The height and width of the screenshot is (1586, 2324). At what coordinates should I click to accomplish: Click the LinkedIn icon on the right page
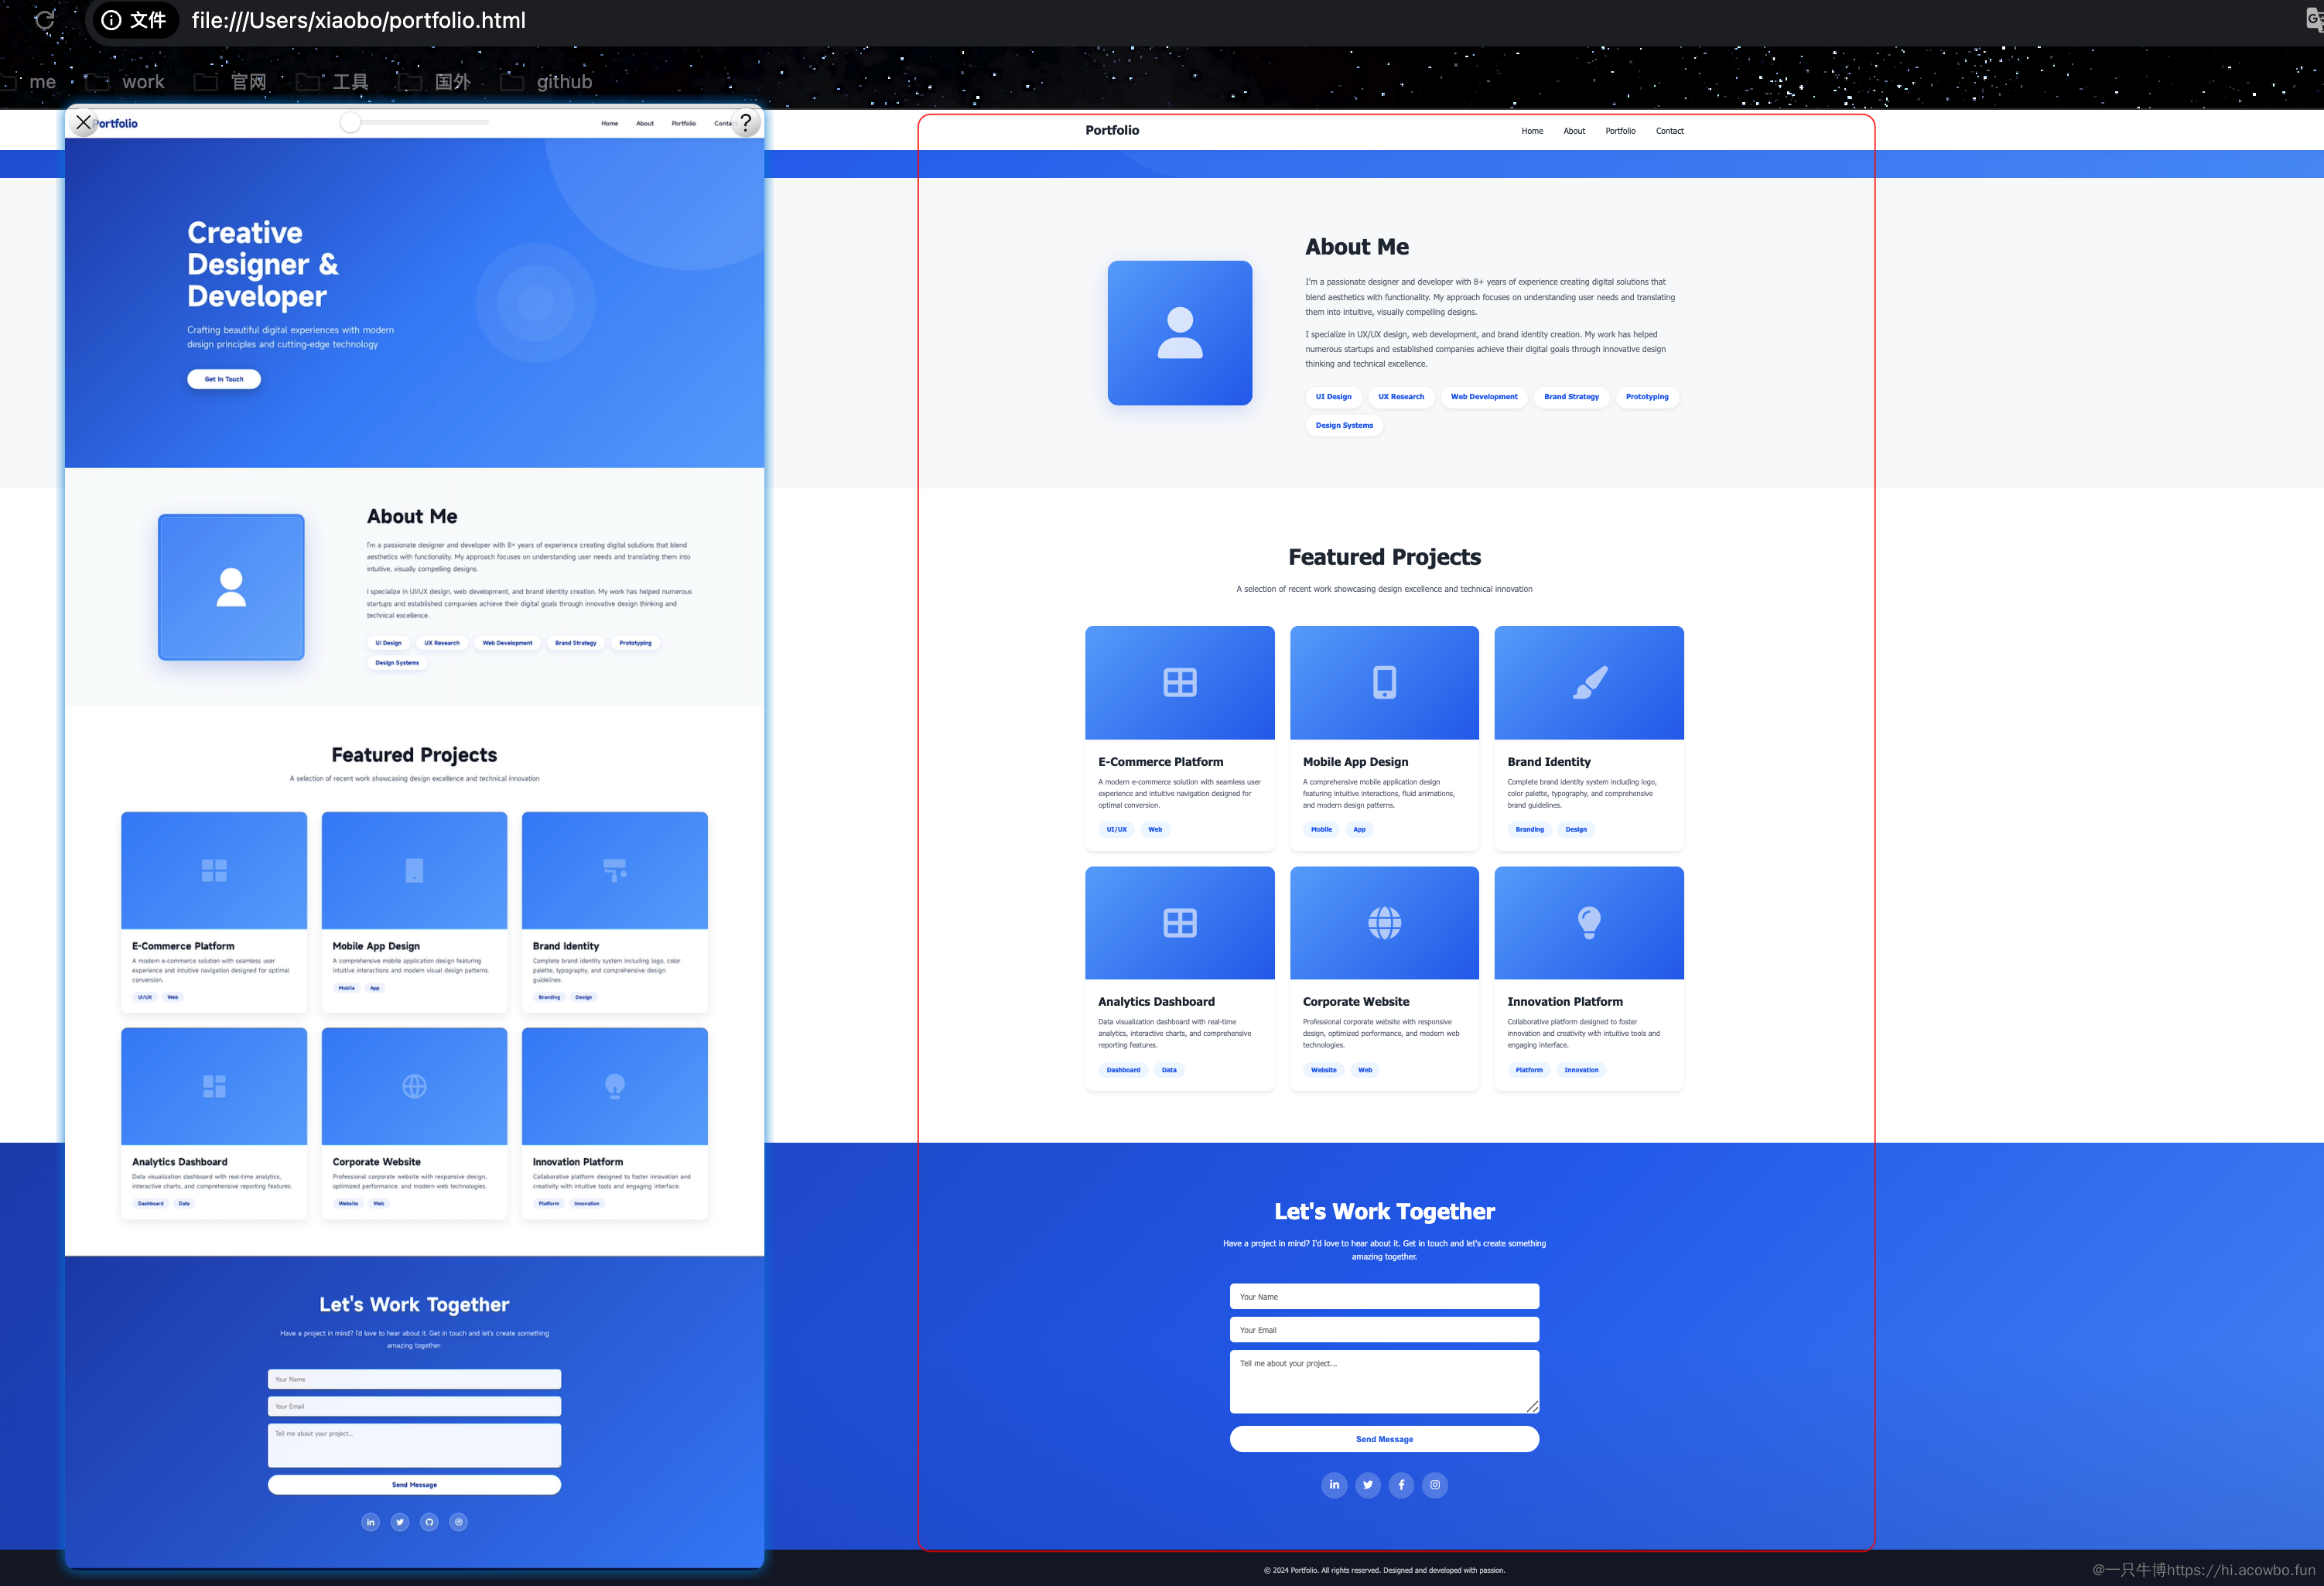[x=1334, y=1485]
